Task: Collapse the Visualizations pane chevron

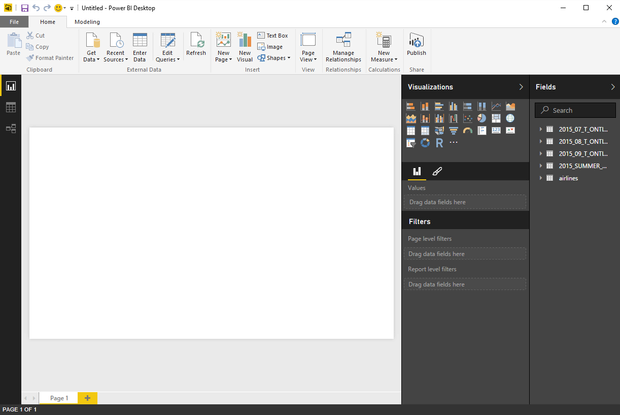Action: 521,87
